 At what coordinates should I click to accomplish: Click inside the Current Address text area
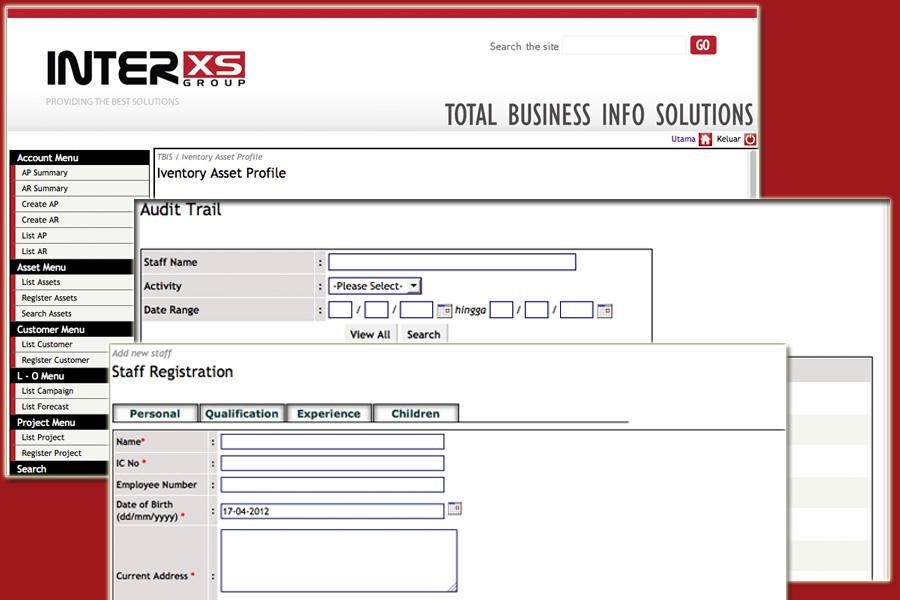340,560
